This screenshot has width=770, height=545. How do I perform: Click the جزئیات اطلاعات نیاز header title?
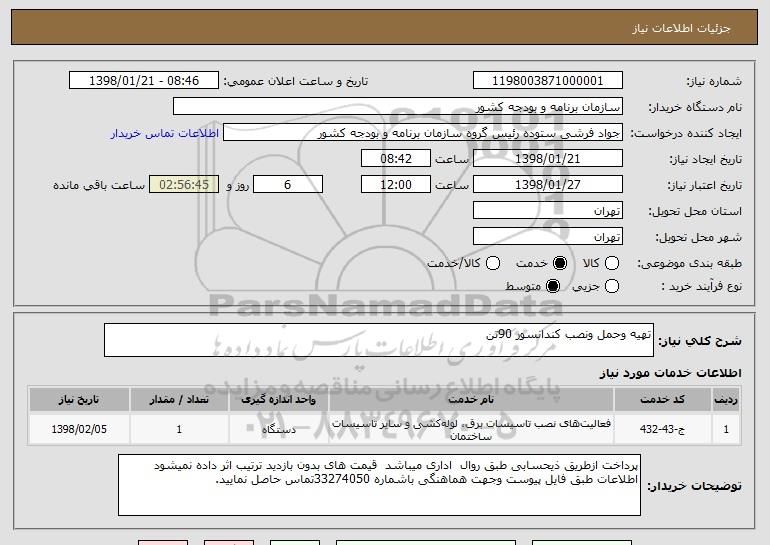[681, 28]
